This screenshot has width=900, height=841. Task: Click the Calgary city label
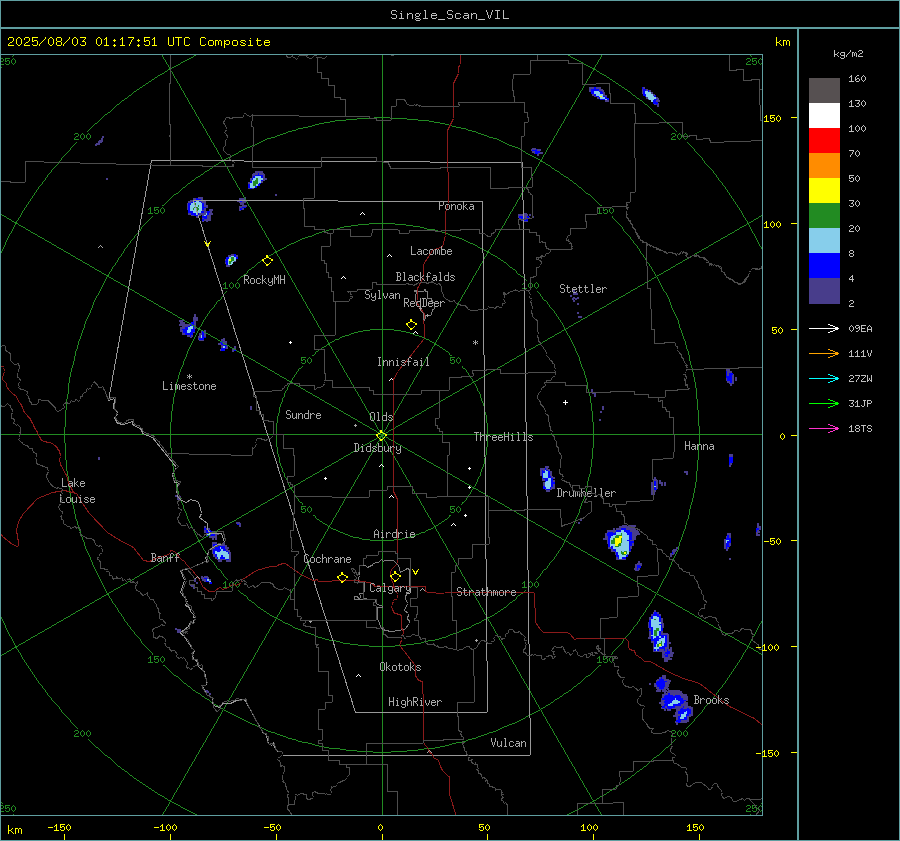390,588
